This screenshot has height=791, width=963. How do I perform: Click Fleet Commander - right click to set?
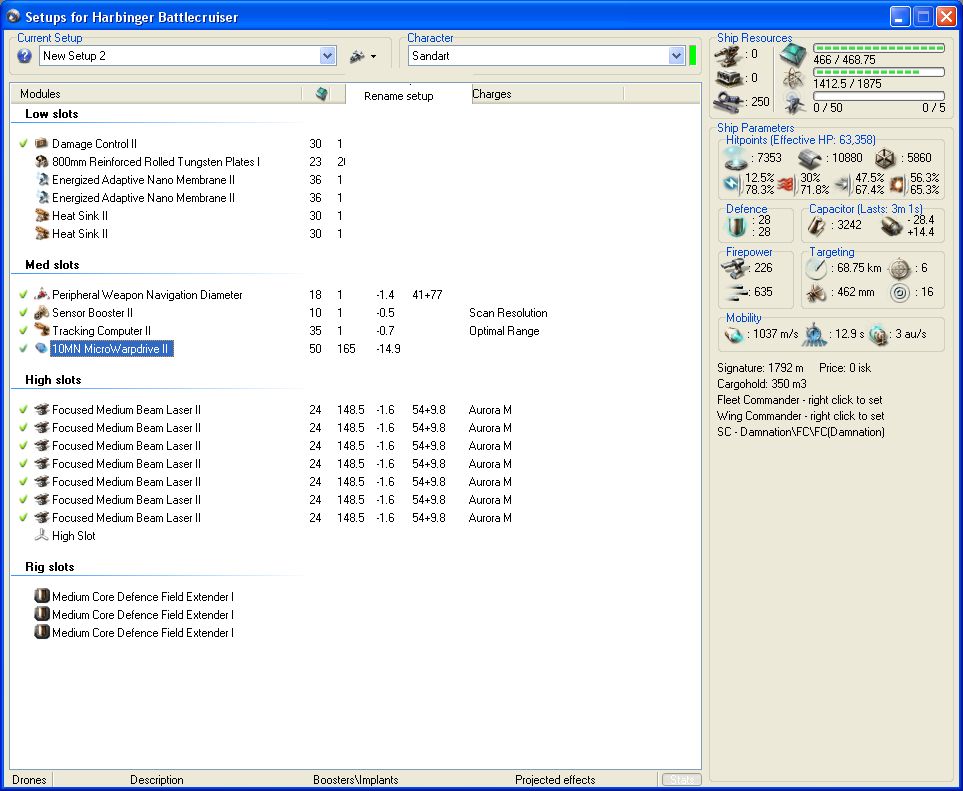tap(800, 400)
